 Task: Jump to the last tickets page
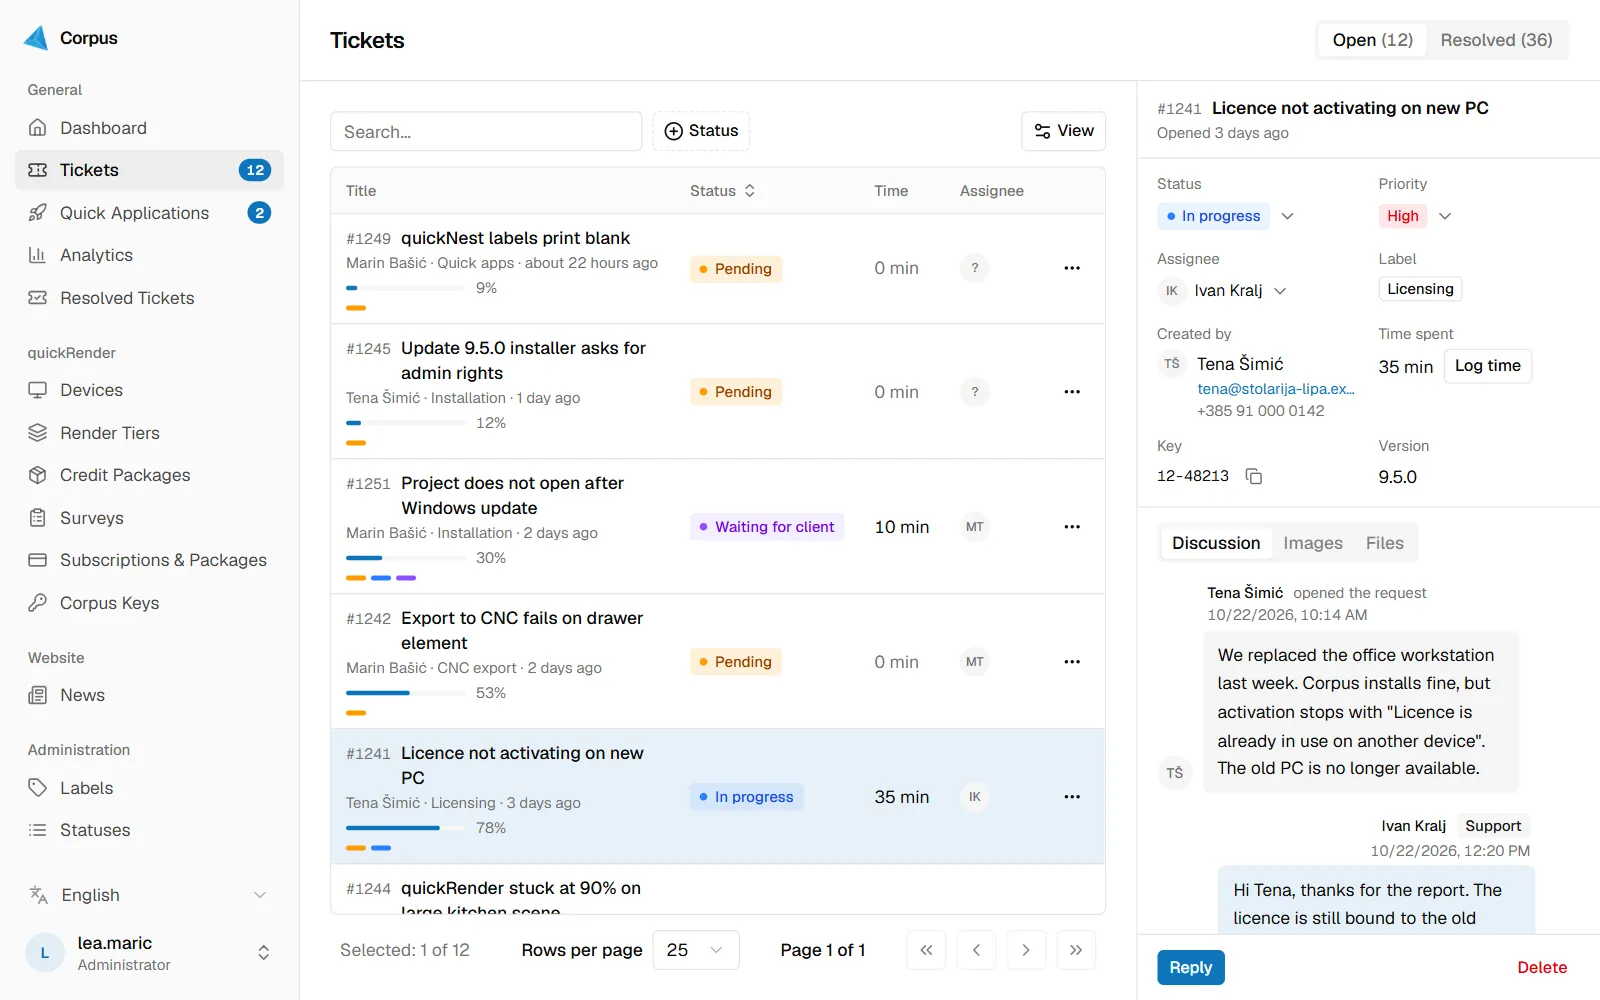pos(1076,950)
